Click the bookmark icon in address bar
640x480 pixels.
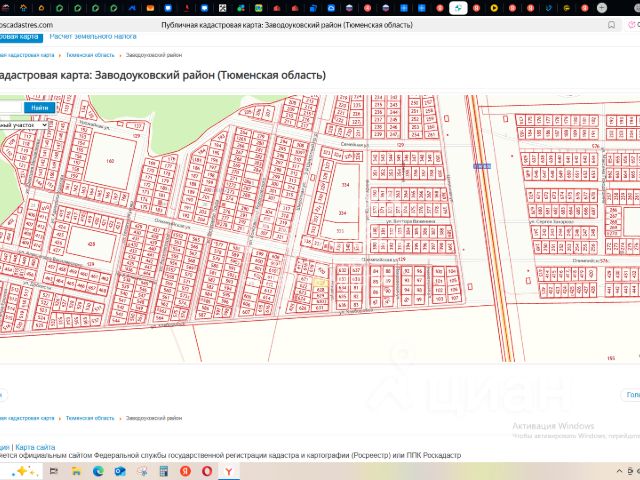tap(611, 23)
